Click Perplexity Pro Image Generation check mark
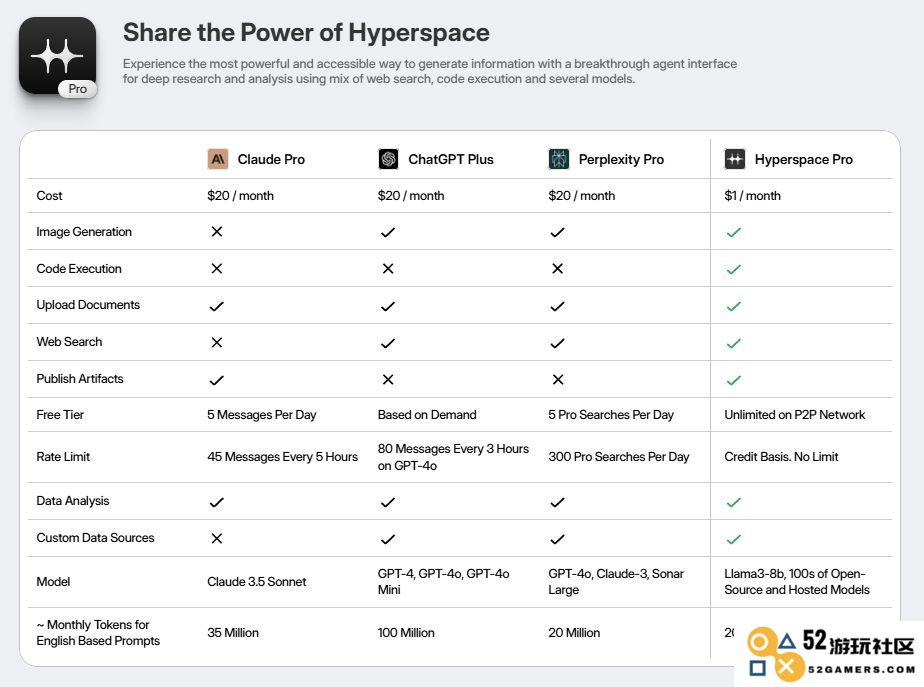 click(x=557, y=232)
